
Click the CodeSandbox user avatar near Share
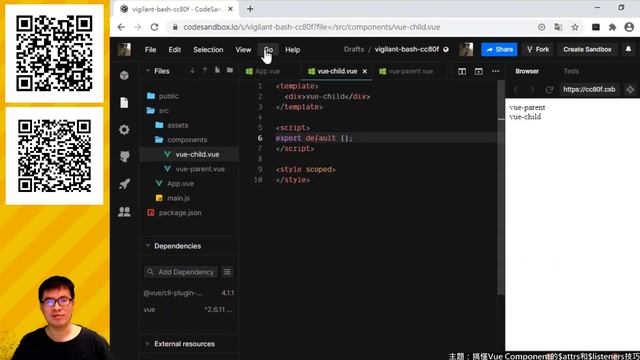466,49
